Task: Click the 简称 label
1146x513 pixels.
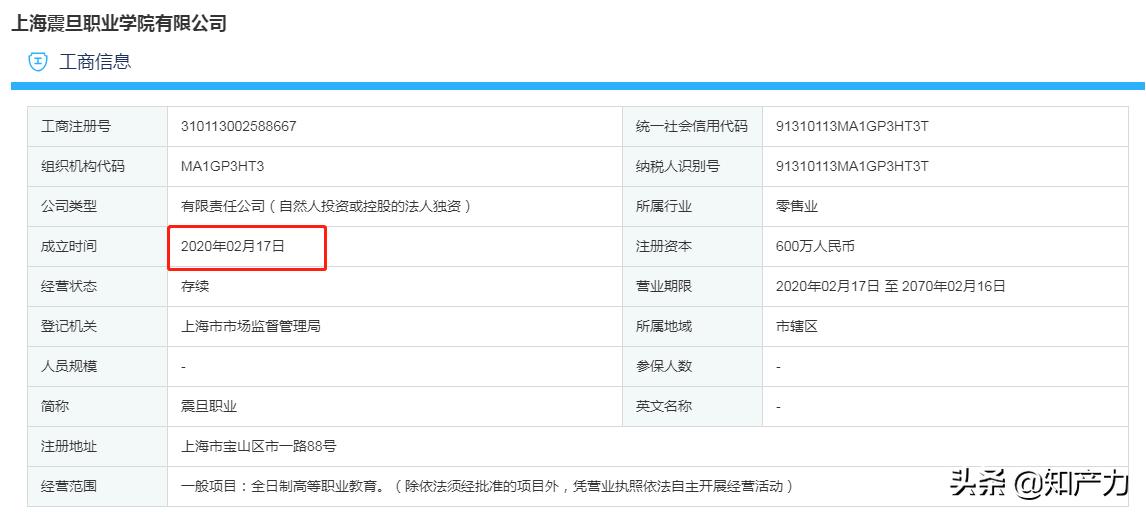Action: tap(55, 407)
